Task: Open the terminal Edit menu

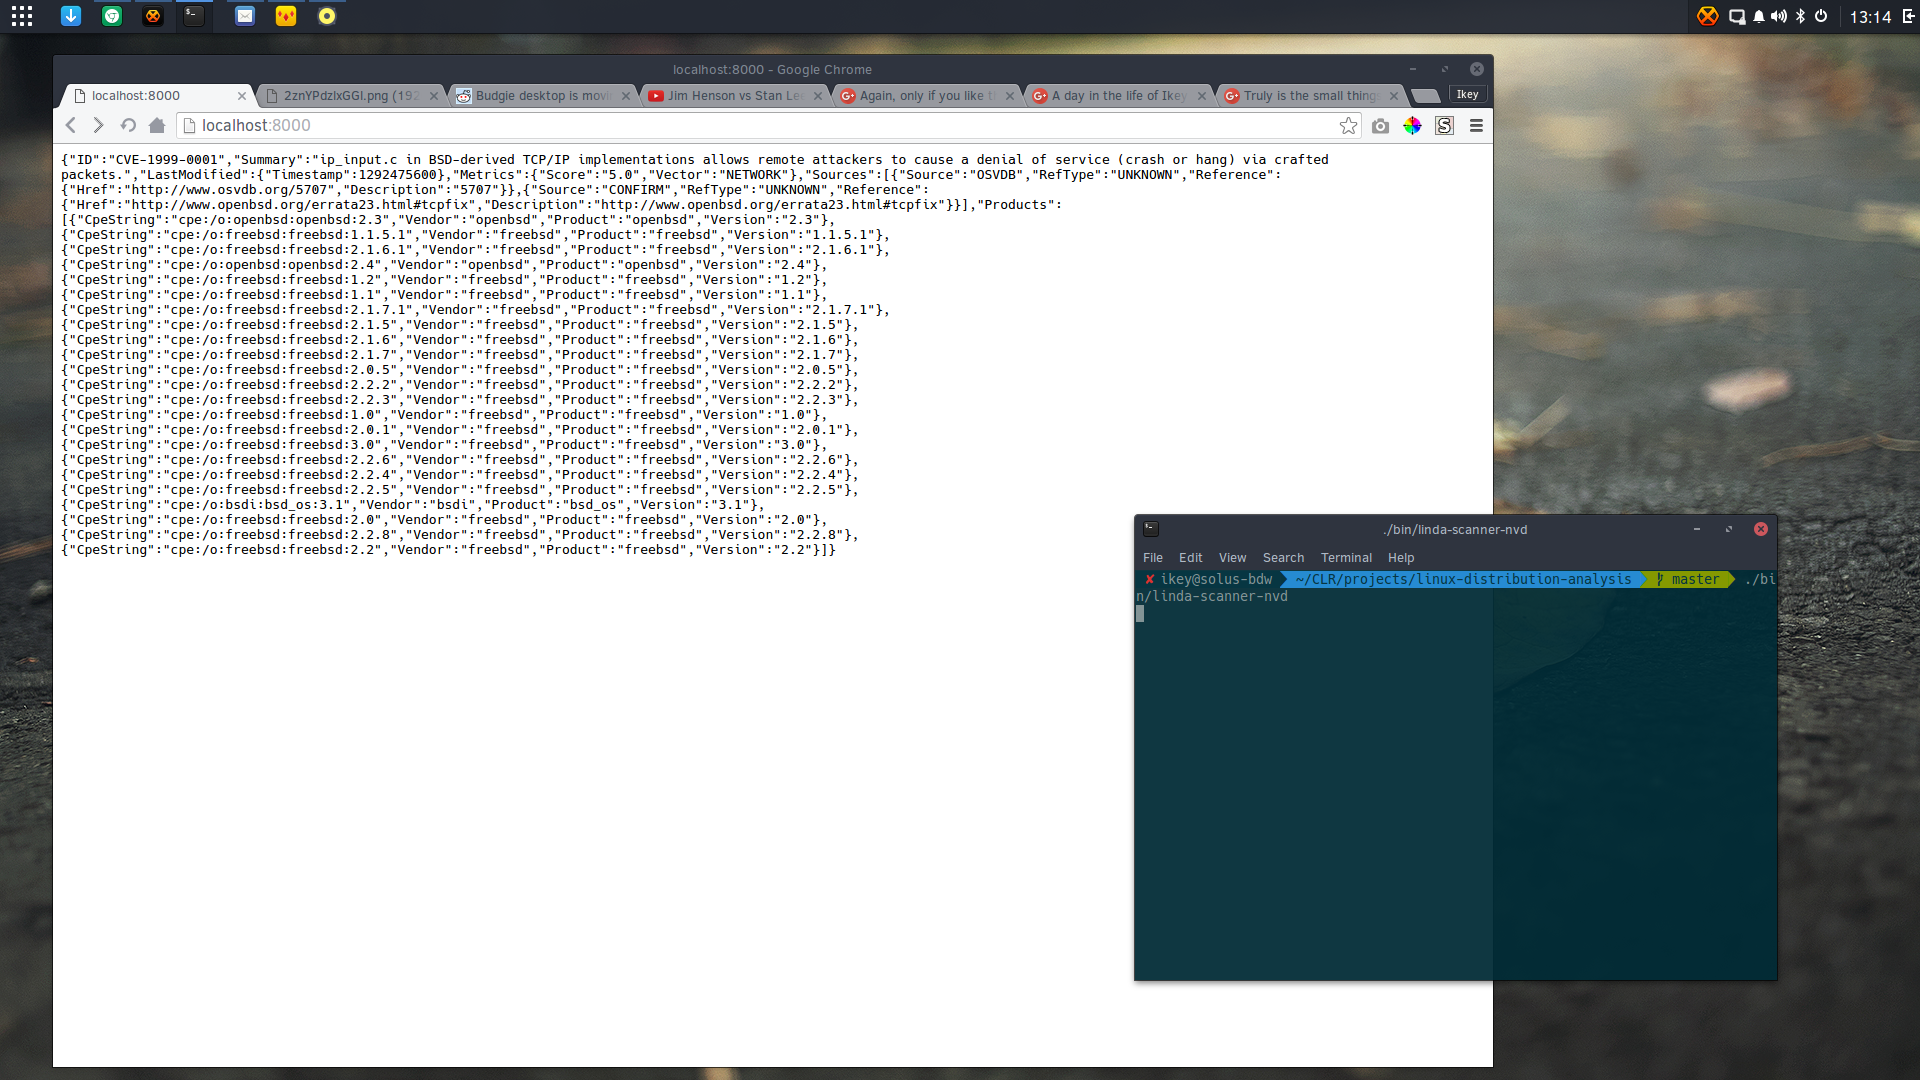Action: click(1190, 558)
